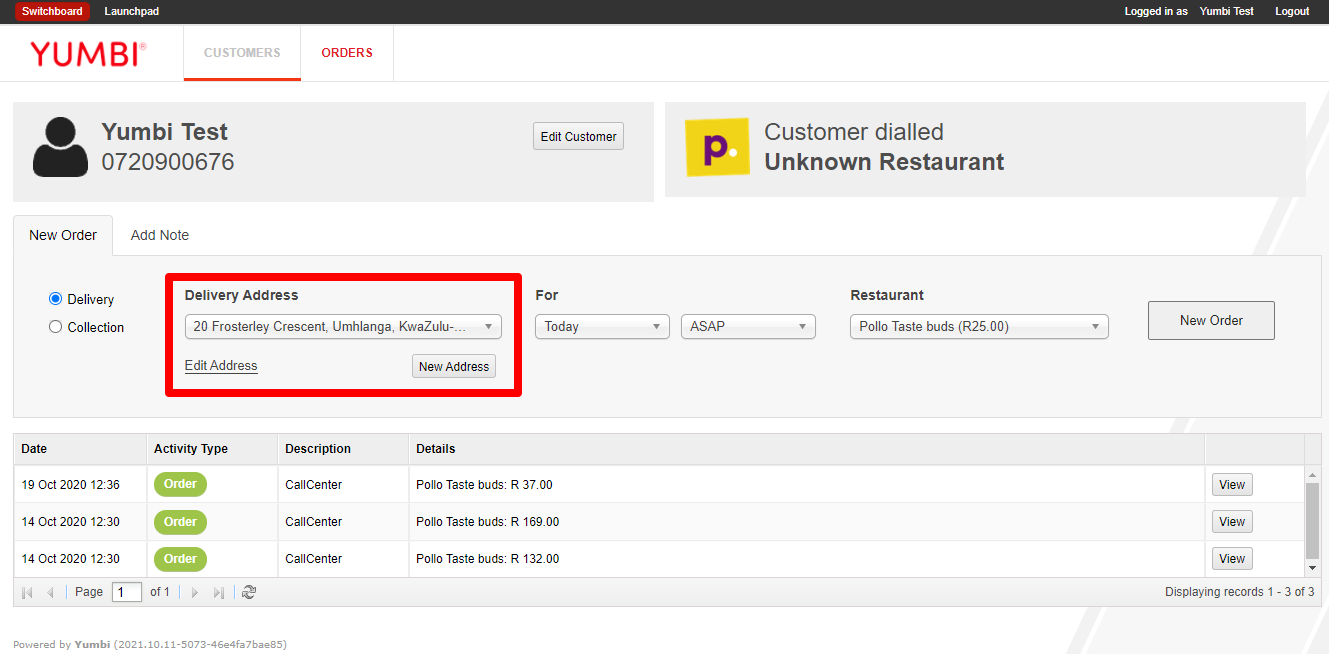The image size is (1329, 654).
Task: Click the Edit Address link
Action: (221, 366)
